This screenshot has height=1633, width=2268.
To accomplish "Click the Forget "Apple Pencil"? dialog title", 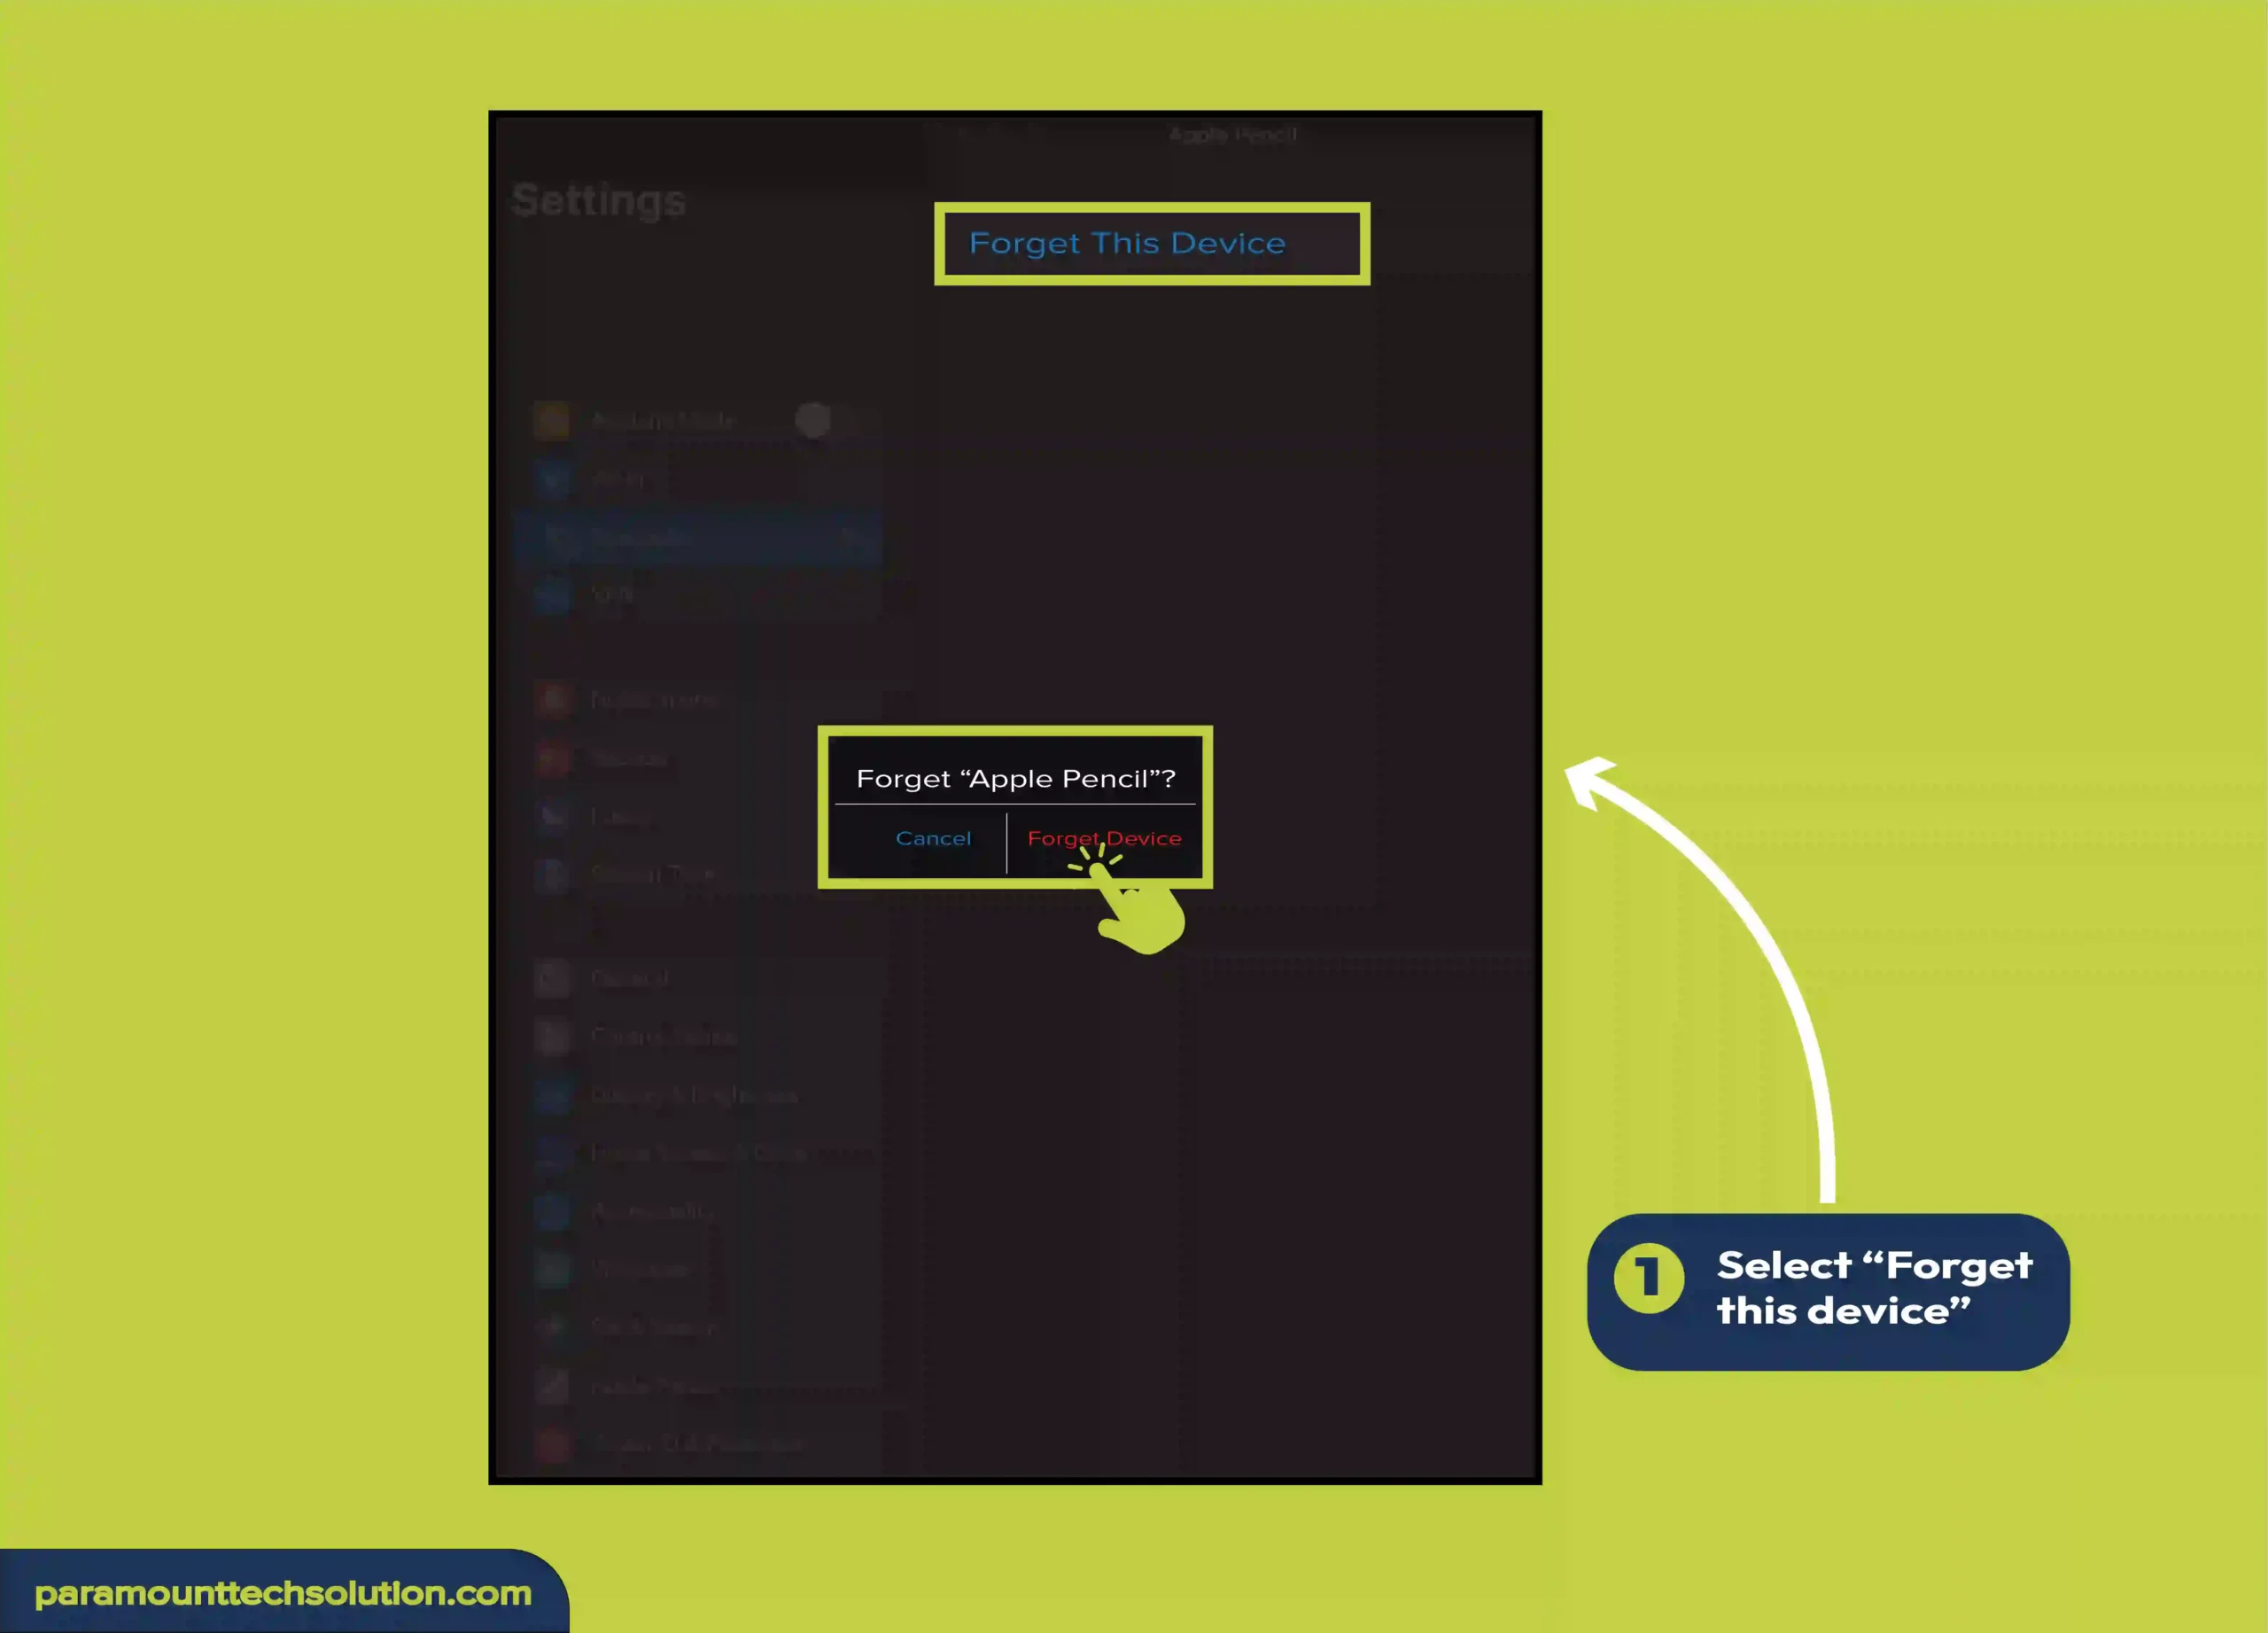I will pyautogui.click(x=1016, y=778).
